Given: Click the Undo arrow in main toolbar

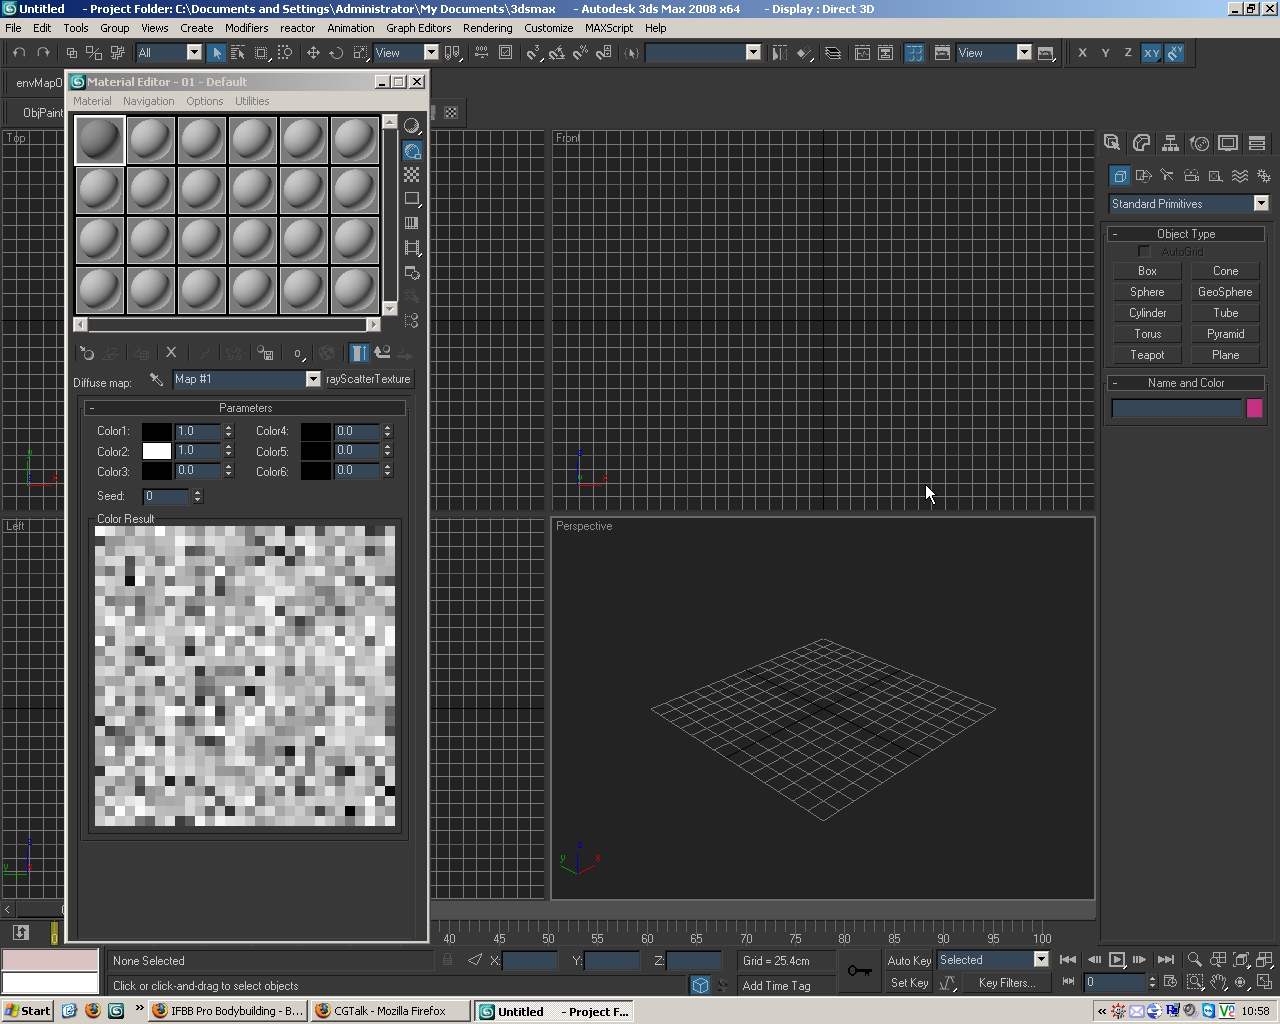Looking at the screenshot, I should (19, 53).
